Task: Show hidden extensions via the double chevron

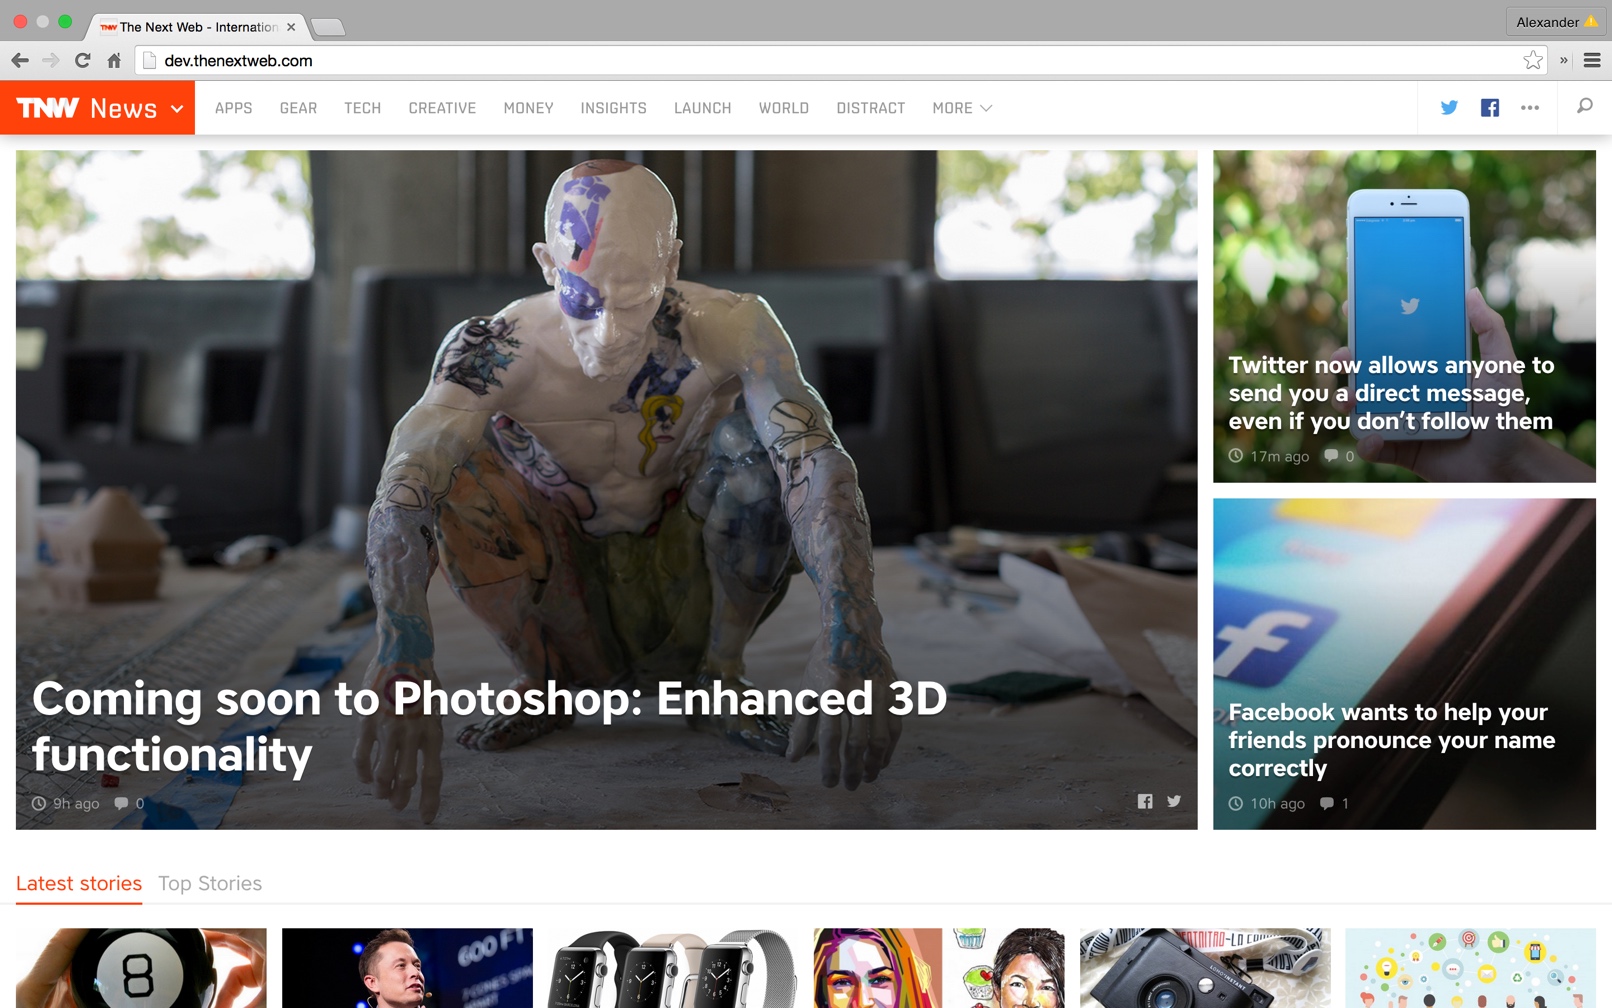Action: 1564,61
